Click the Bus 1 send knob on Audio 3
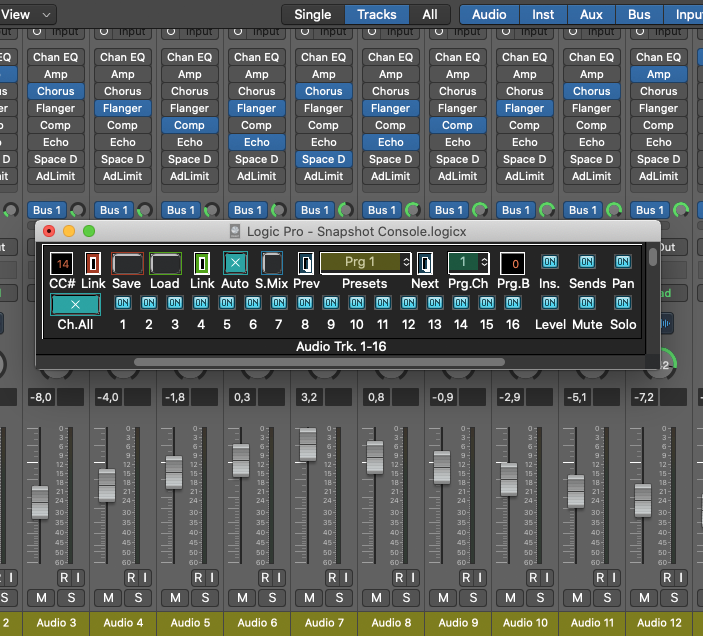Screen dimensions: 703x636 (x=77, y=210)
